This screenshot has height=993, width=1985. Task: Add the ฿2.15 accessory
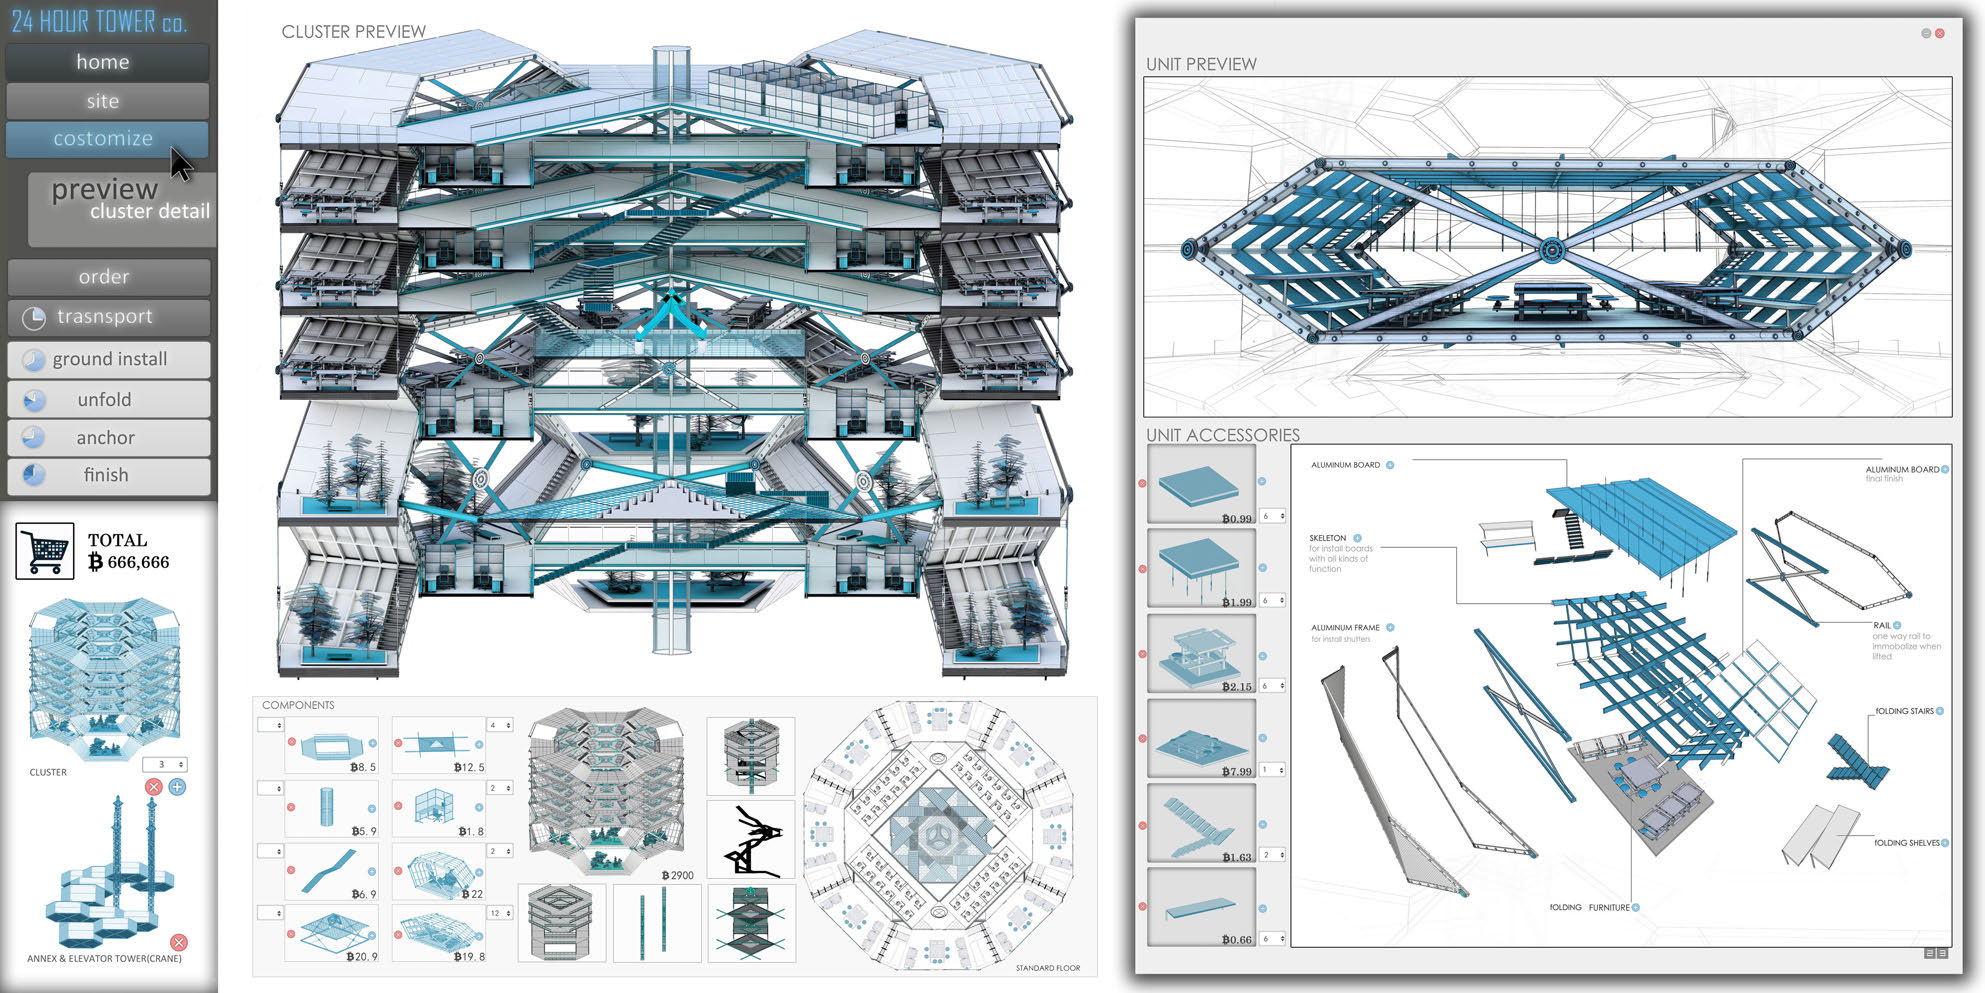click(x=1262, y=656)
